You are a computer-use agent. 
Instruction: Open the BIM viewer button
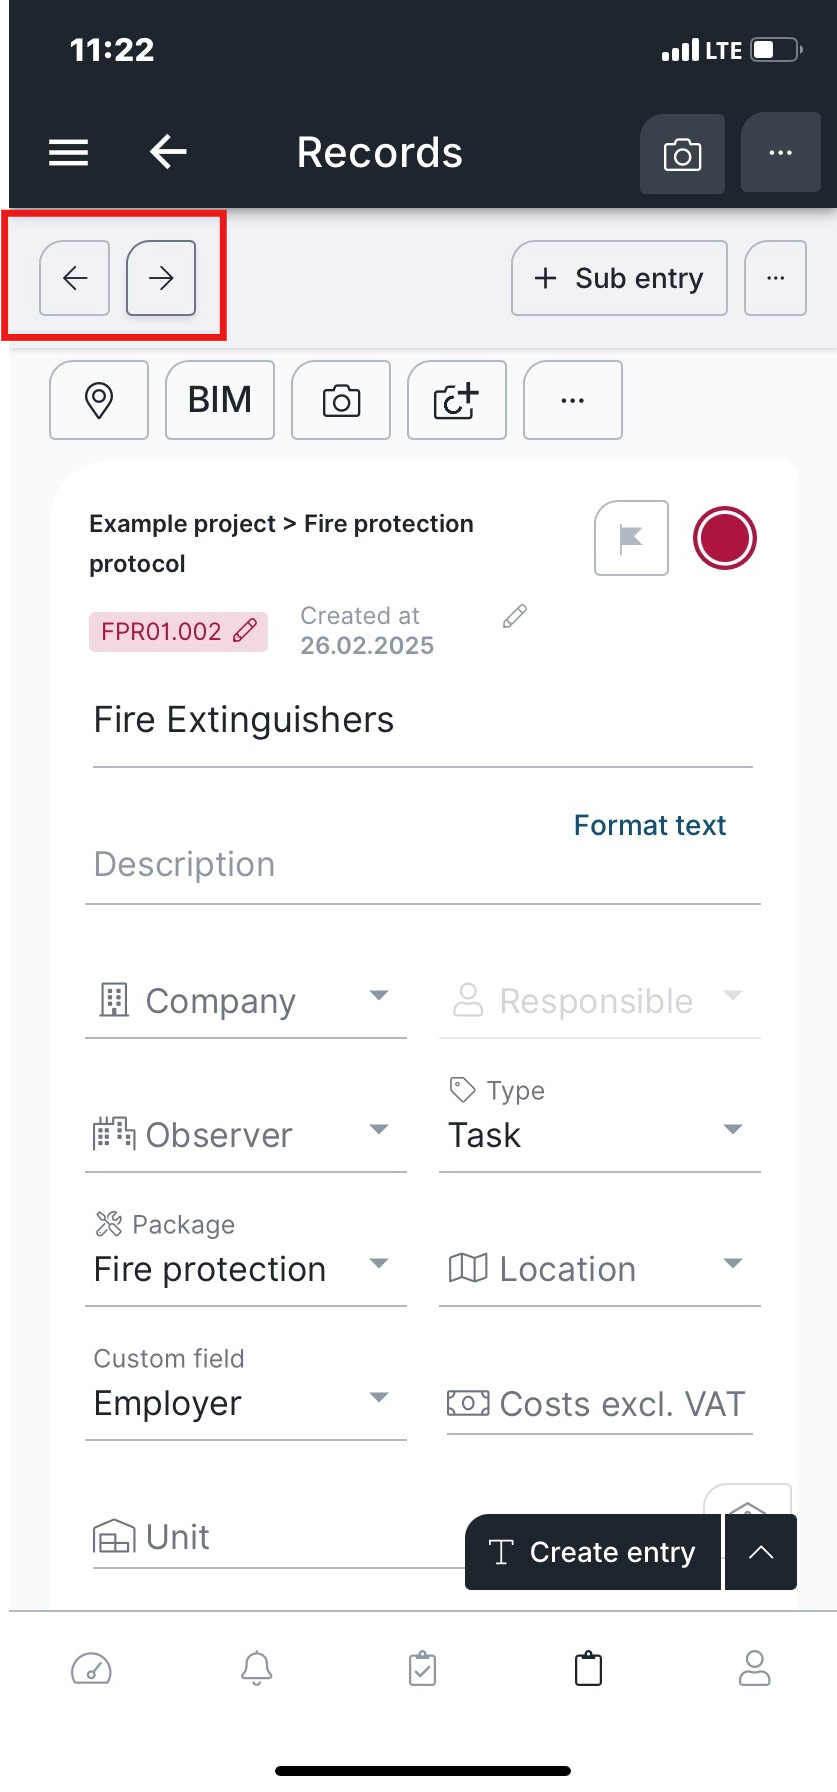coord(220,400)
